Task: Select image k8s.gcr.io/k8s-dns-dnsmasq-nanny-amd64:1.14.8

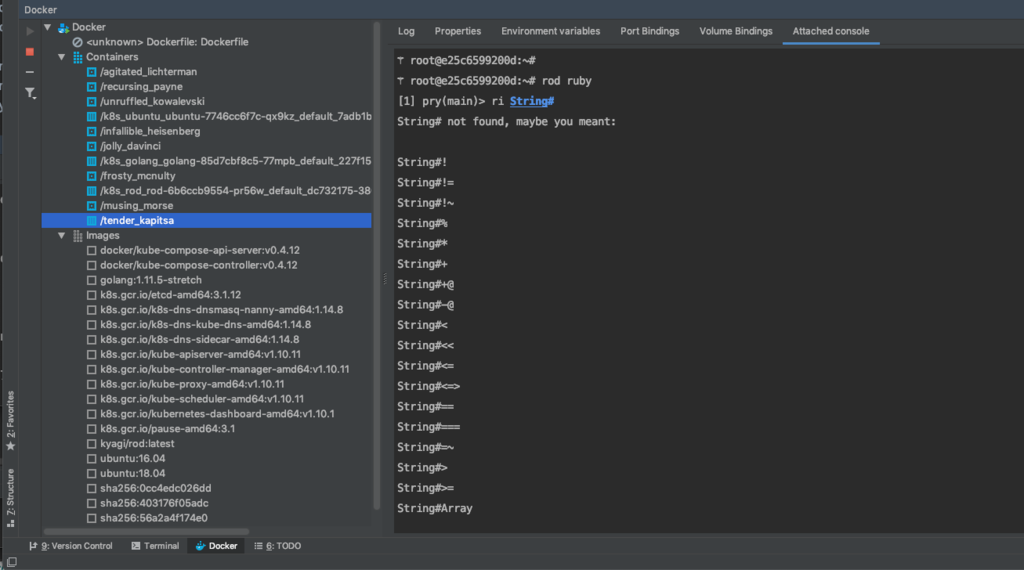Action: point(221,310)
